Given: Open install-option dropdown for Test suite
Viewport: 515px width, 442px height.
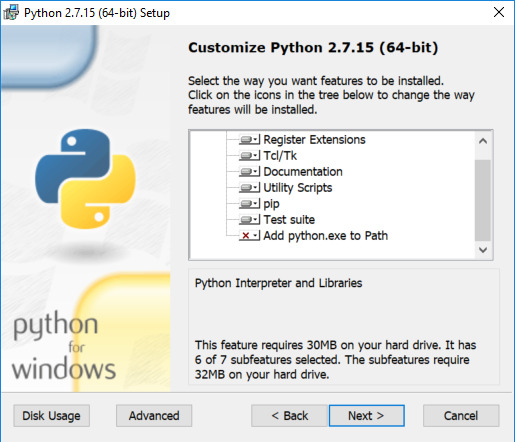Looking at the screenshot, I should [x=249, y=219].
